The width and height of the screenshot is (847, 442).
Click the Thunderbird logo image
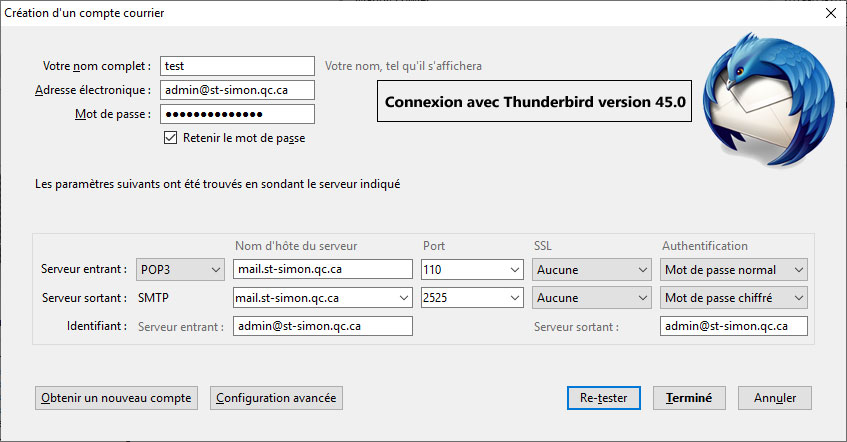[x=768, y=99]
